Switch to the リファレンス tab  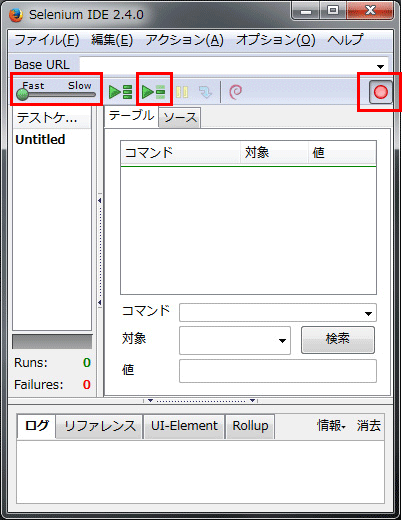100,426
